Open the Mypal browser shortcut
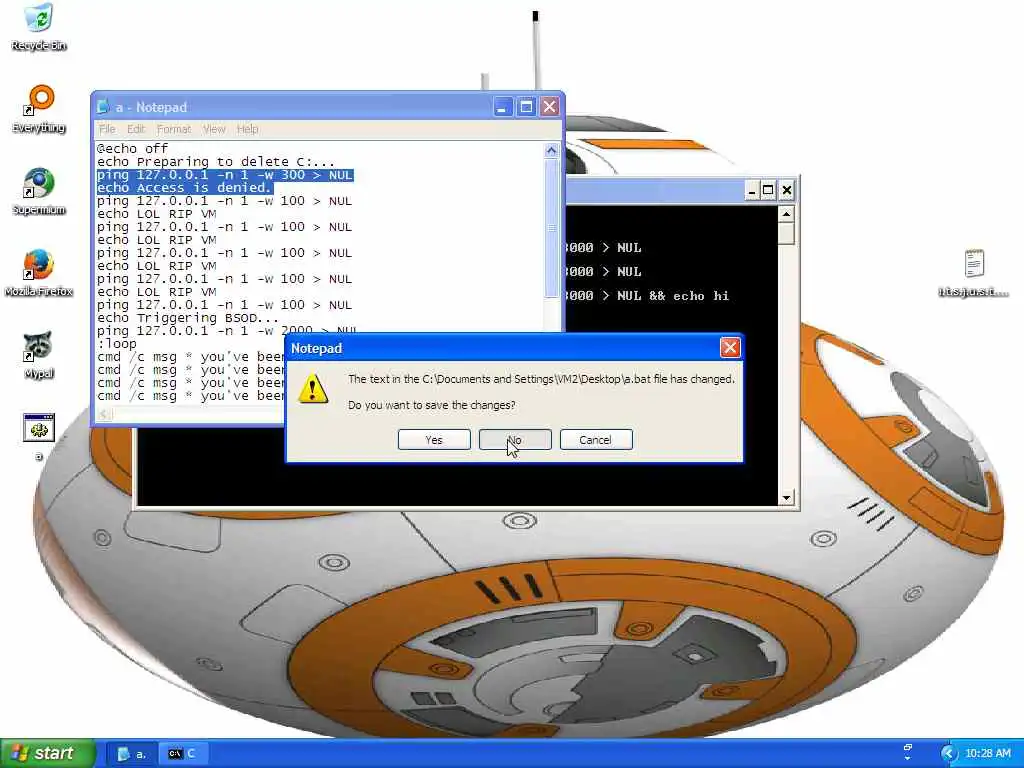This screenshot has height=768, width=1024. [x=39, y=355]
